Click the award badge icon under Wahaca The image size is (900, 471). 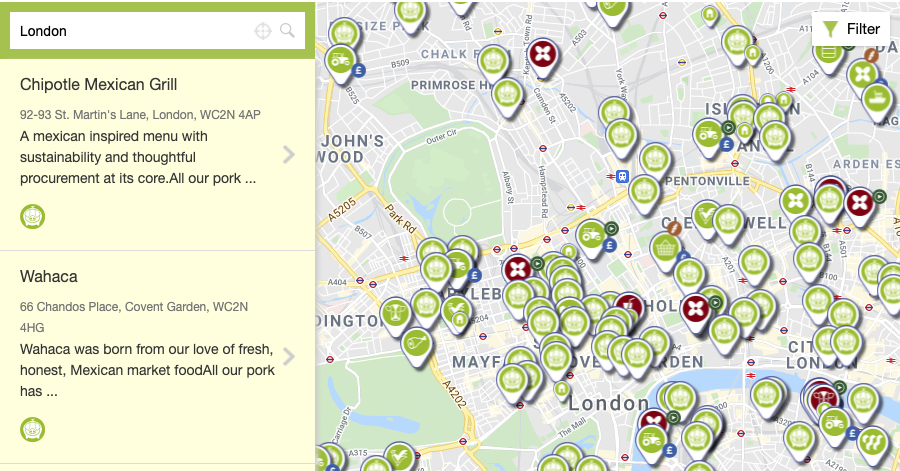pos(33,429)
